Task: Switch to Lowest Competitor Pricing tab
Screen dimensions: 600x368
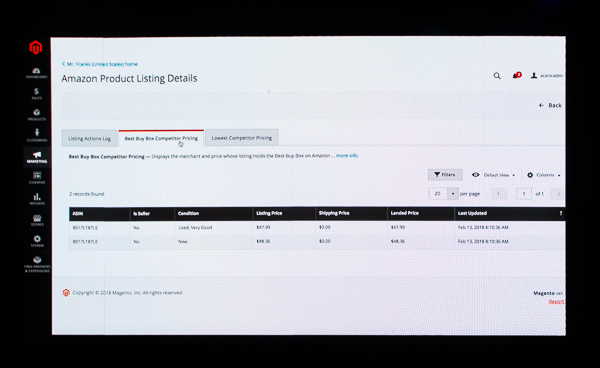Action: click(x=242, y=138)
